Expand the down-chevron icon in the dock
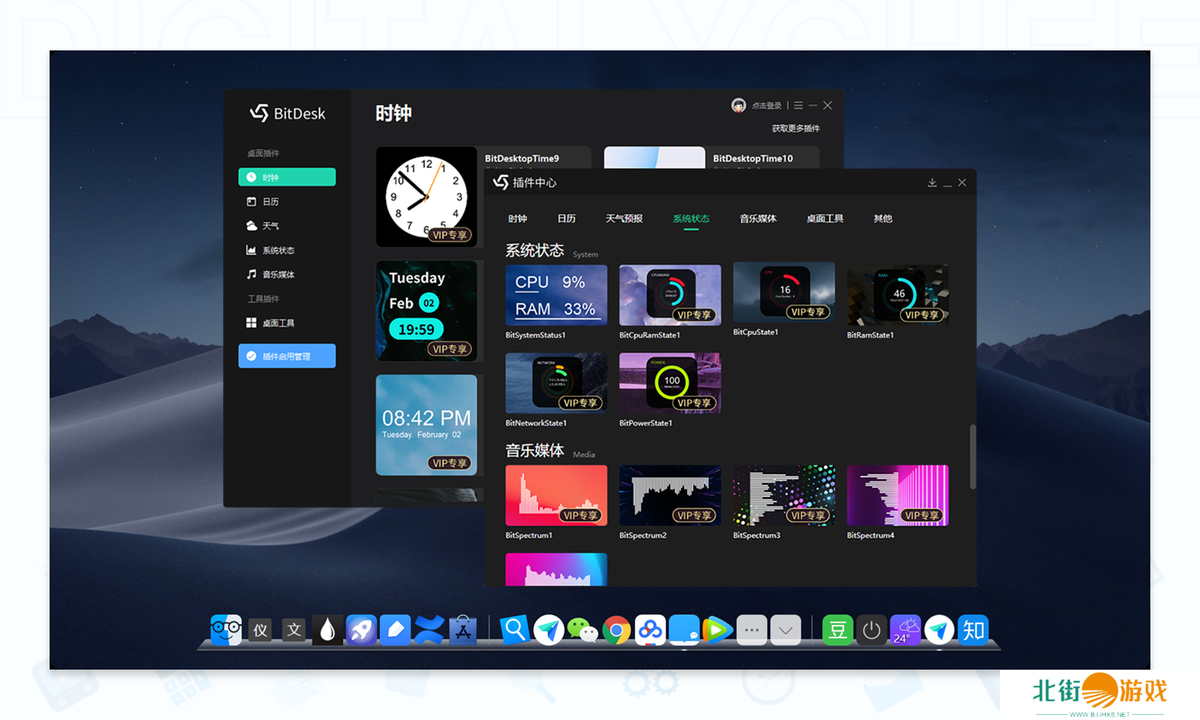The height and width of the screenshot is (720, 1200). 786,629
